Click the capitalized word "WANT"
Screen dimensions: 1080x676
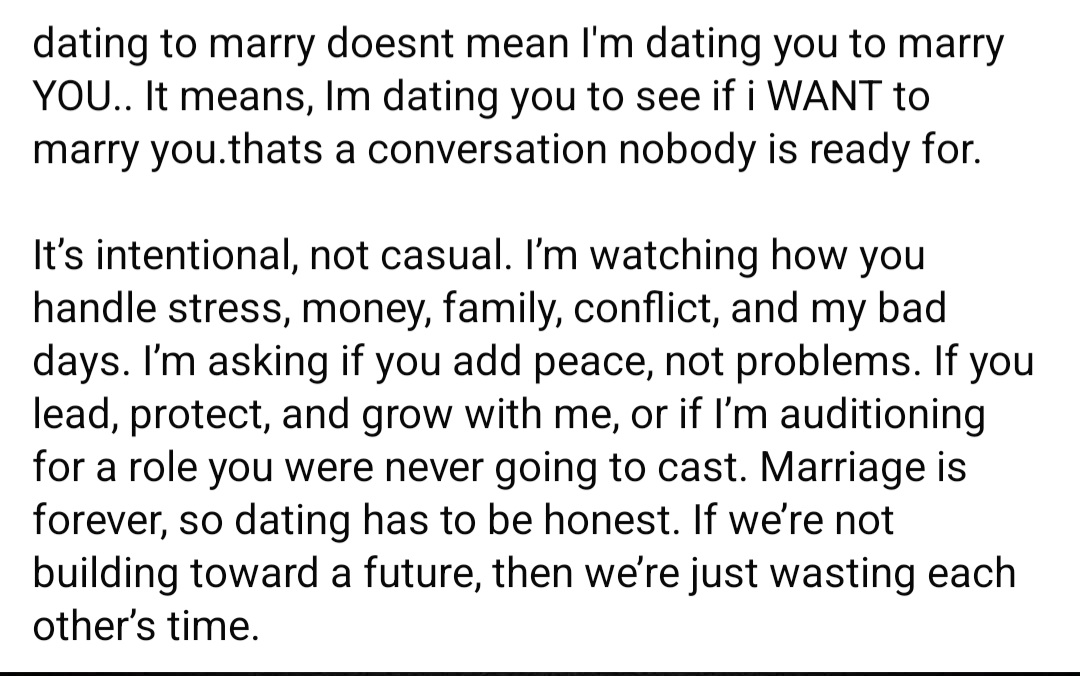(x=824, y=96)
